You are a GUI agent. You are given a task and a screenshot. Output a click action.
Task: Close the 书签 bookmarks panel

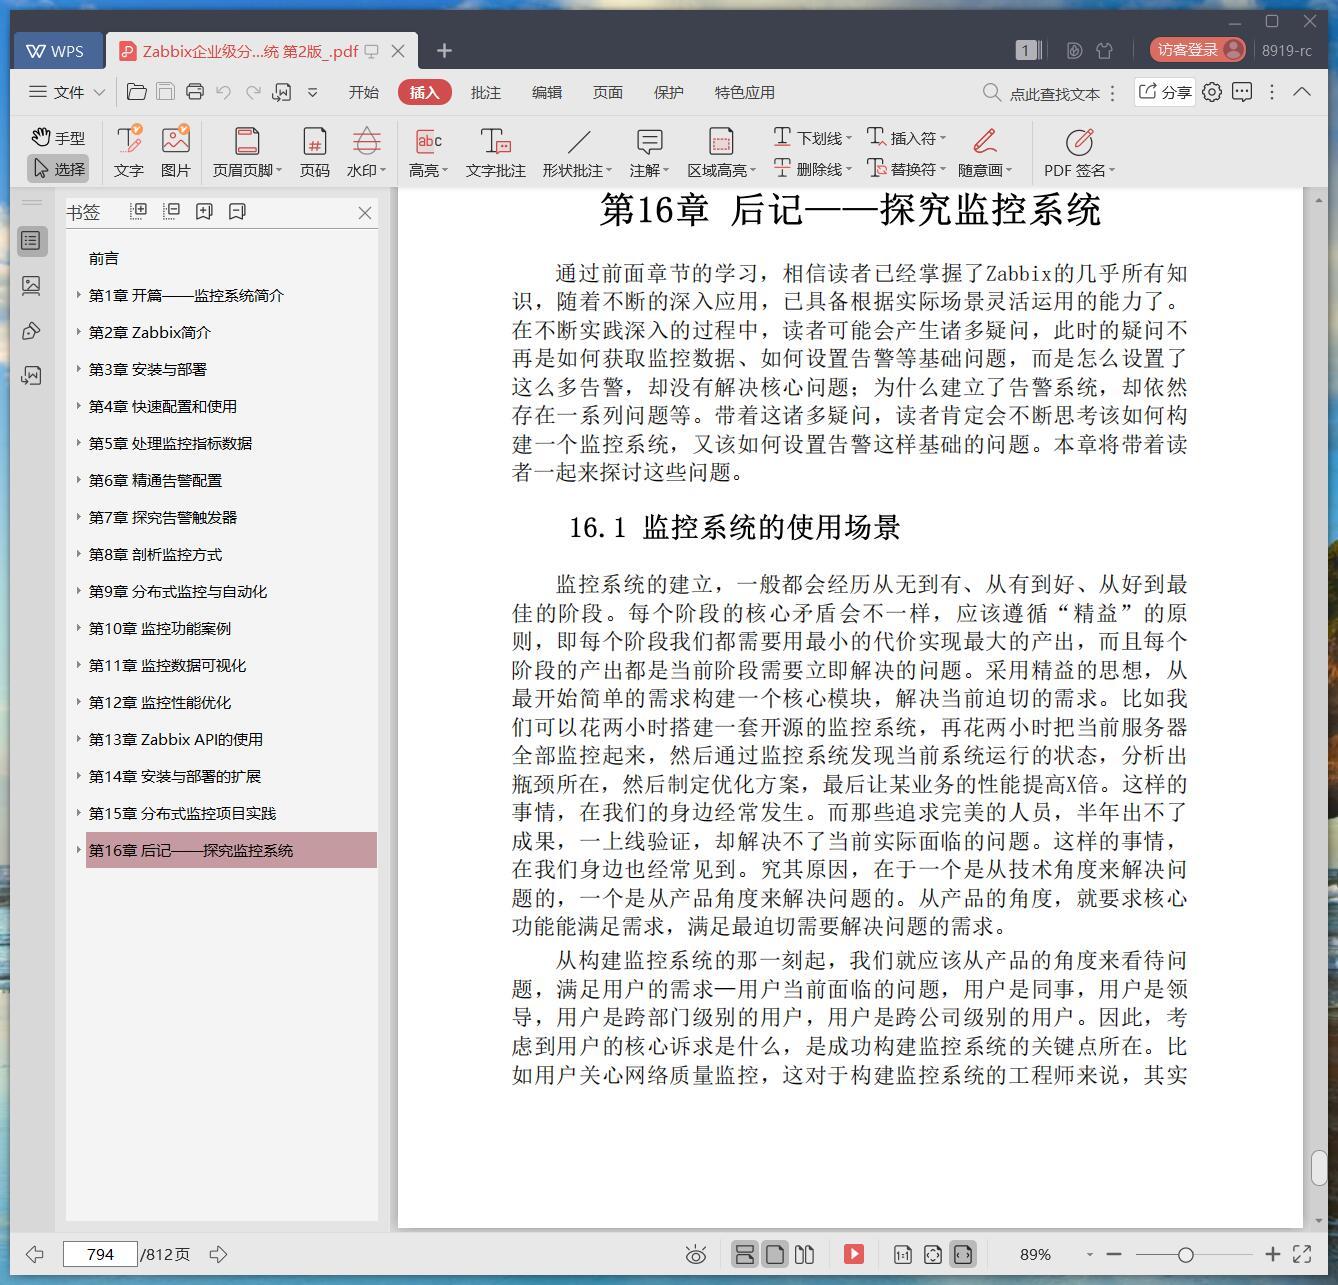click(365, 212)
